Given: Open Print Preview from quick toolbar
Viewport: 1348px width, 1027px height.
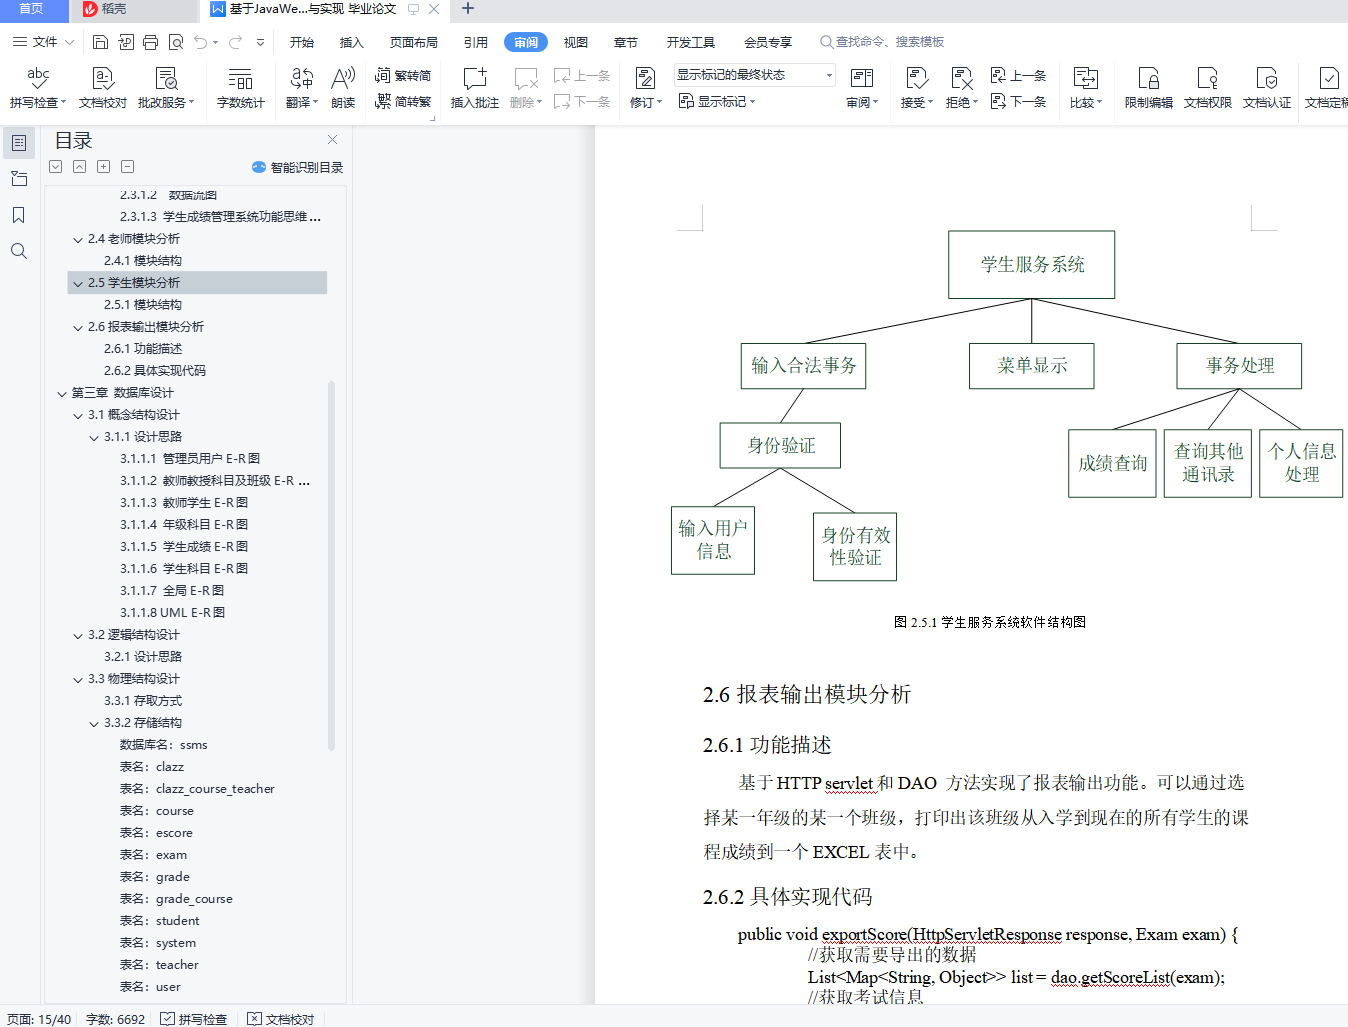Looking at the screenshot, I should pyautogui.click(x=176, y=42).
